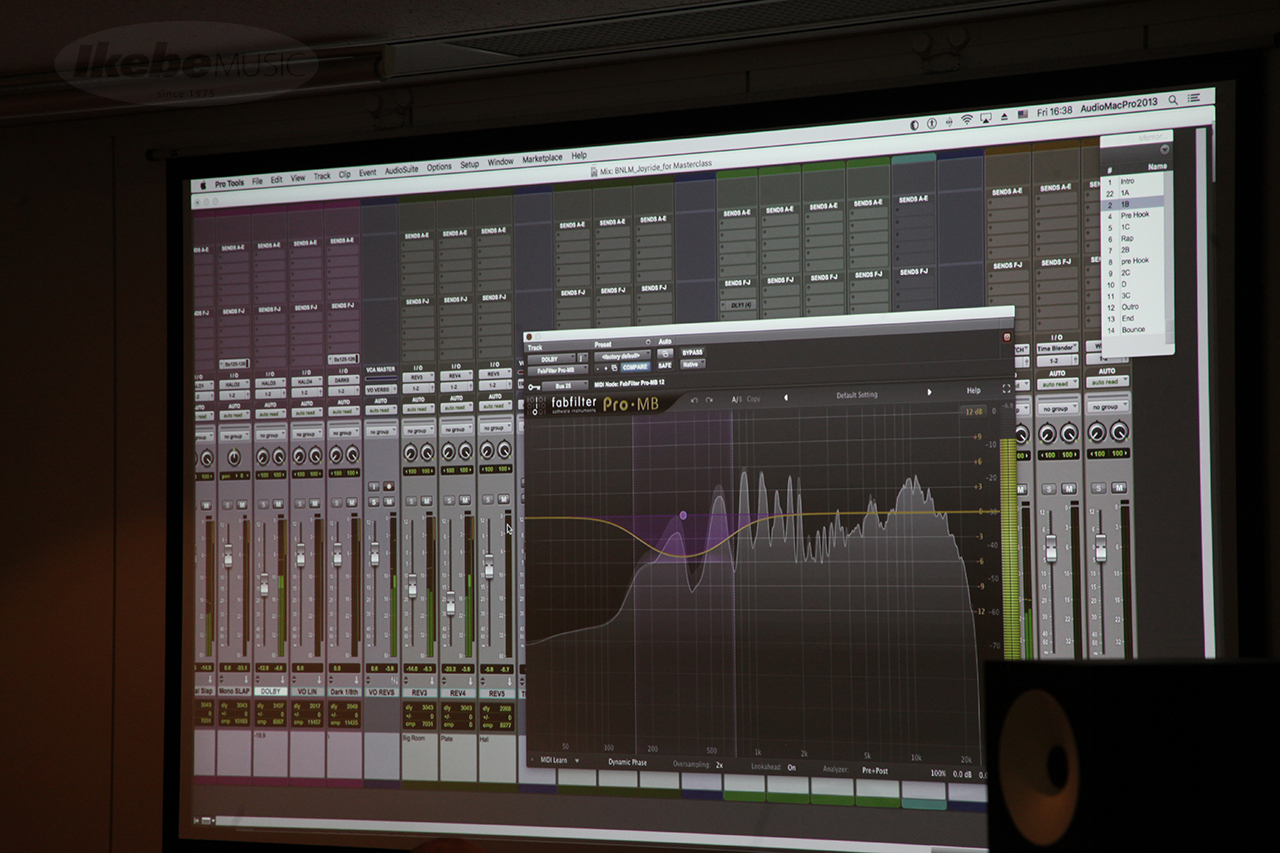Go to next preset in Pro-MB

point(929,392)
